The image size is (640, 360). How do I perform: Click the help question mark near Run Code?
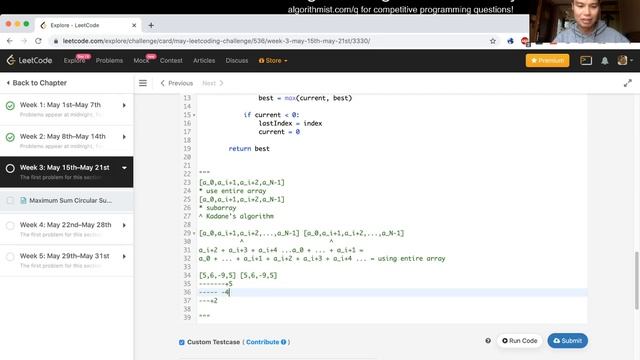[488, 341]
